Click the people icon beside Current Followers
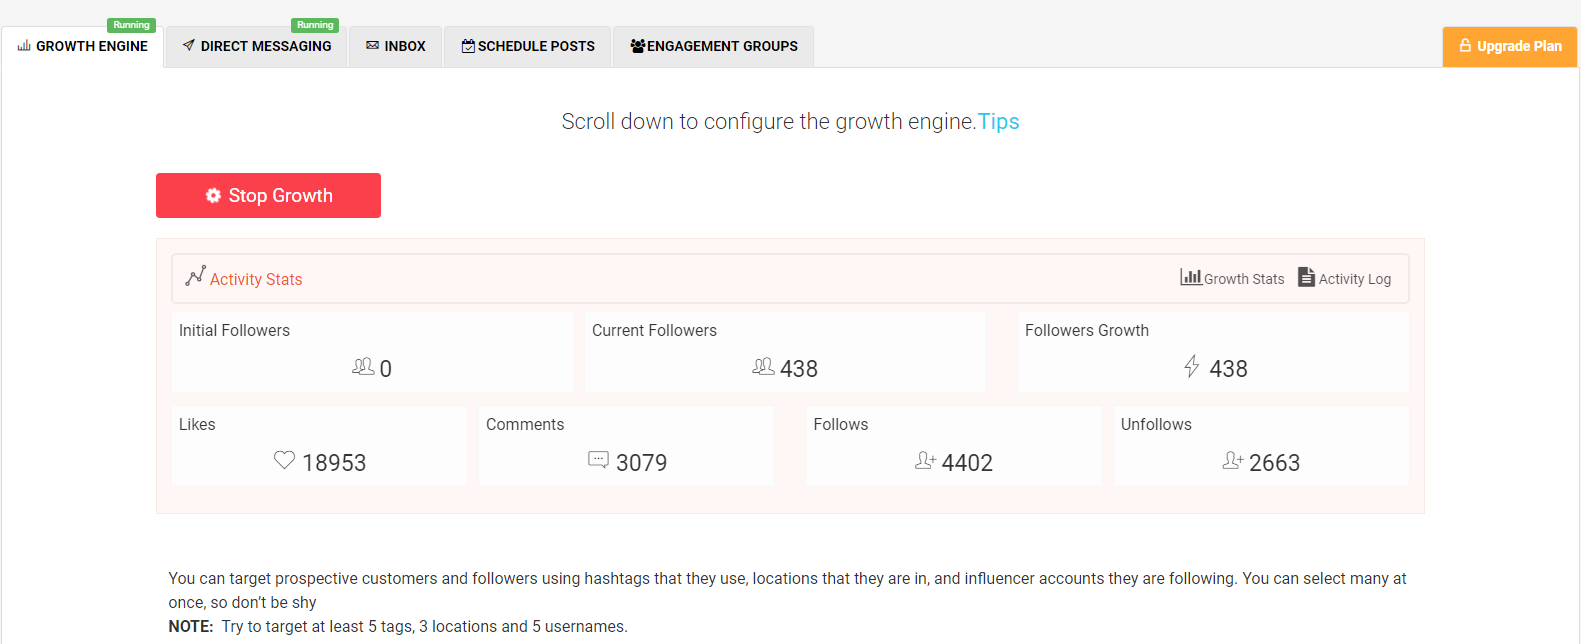The height and width of the screenshot is (644, 1581). click(x=763, y=367)
